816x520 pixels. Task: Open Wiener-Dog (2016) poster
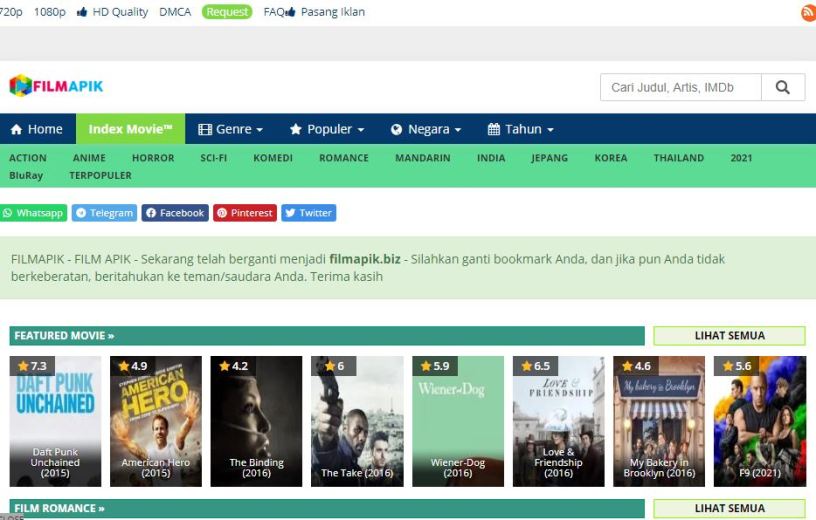458,421
